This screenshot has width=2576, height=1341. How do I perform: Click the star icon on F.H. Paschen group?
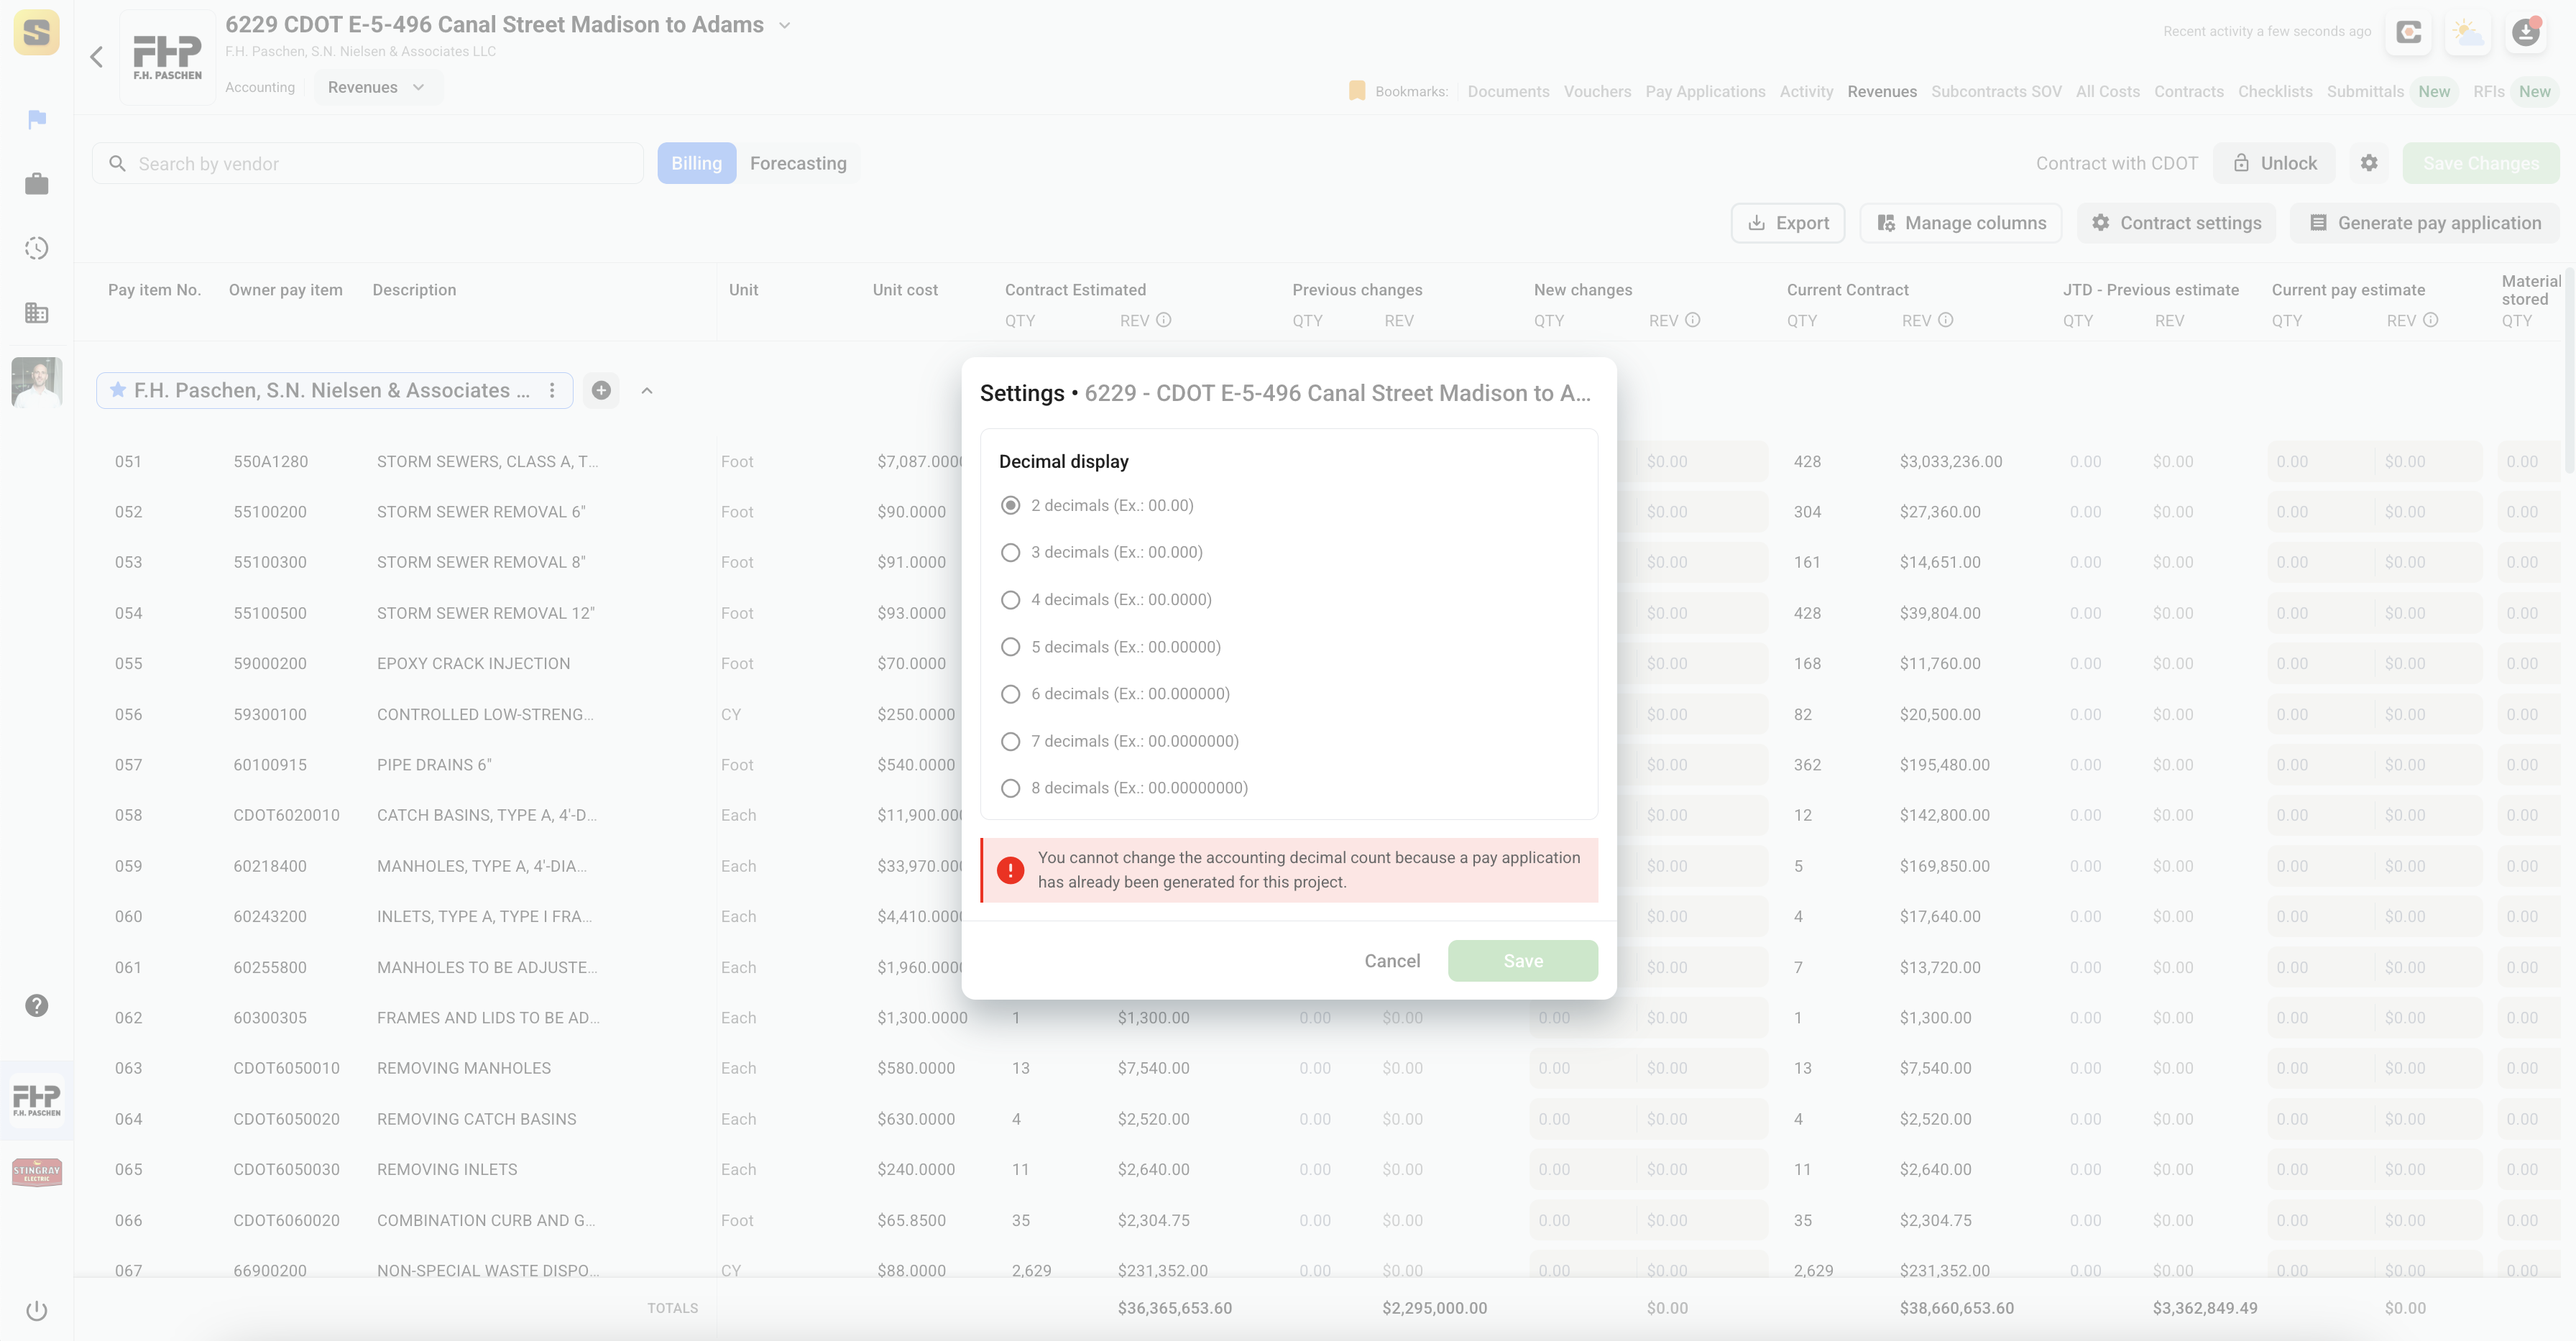tap(118, 391)
